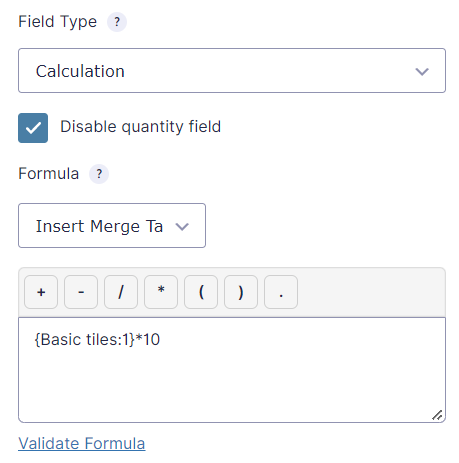Viewport: 459px width, 463px height.
Task: Click the Formula help question mark icon
Action: 99,174
